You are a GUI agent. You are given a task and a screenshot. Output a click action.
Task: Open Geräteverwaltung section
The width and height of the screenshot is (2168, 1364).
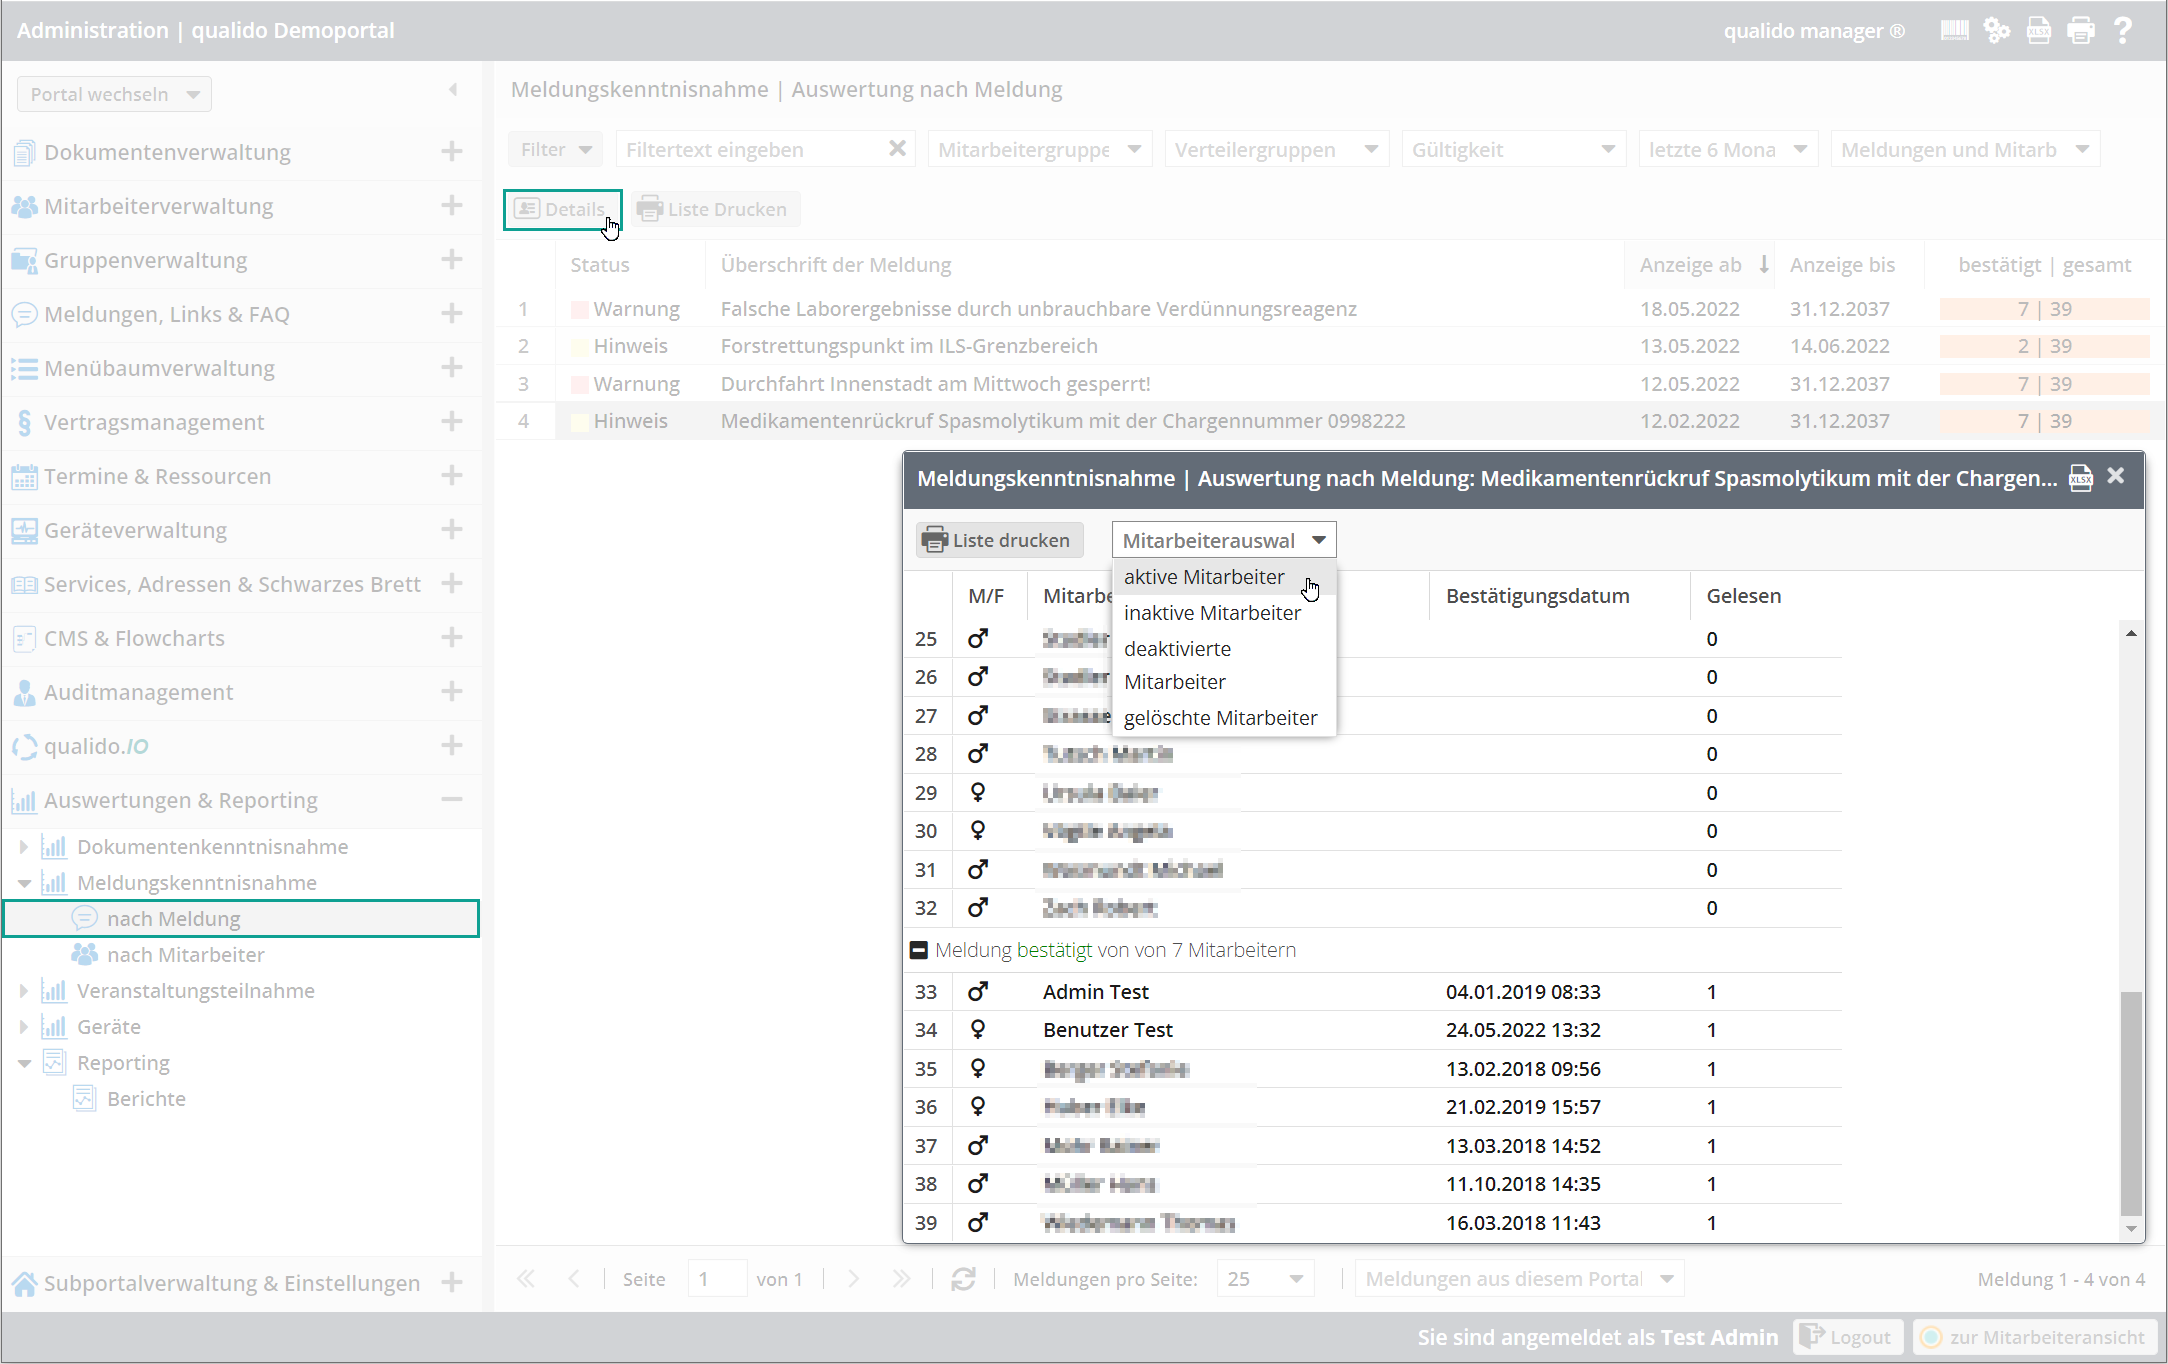coord(241,530)
